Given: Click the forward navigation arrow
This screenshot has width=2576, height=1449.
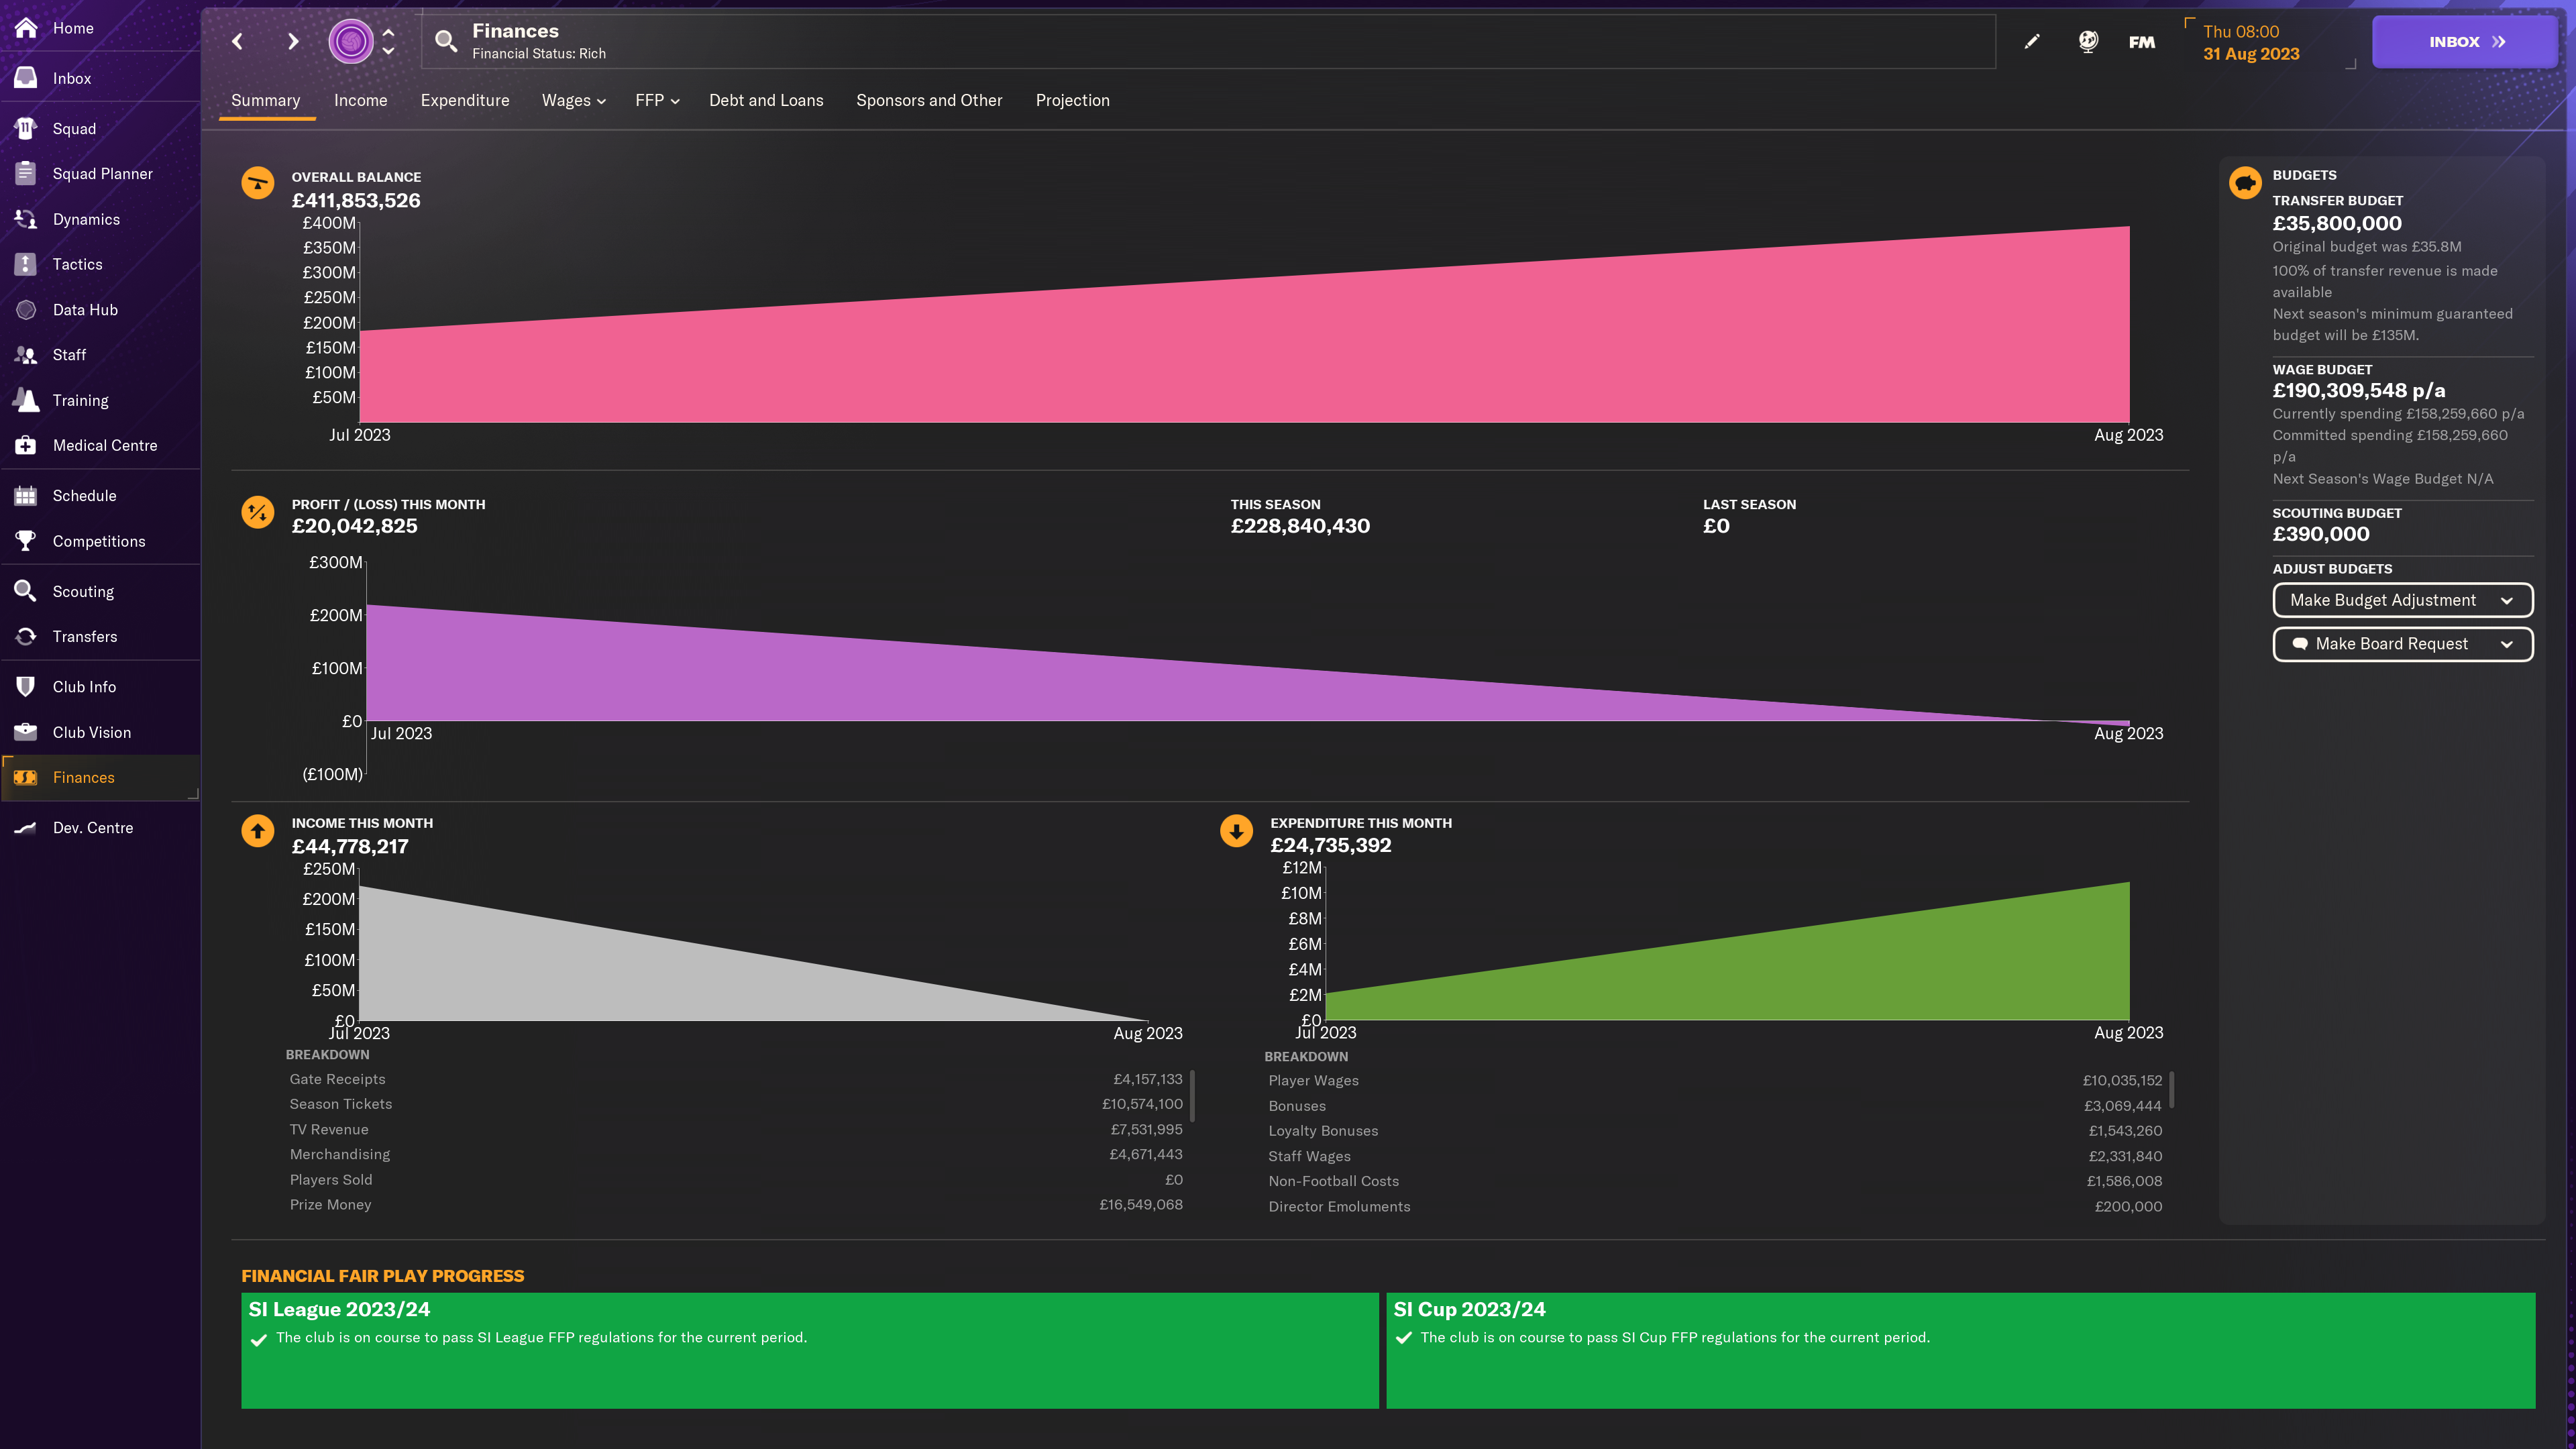Looking at the screenshot, I should (292, 41).
